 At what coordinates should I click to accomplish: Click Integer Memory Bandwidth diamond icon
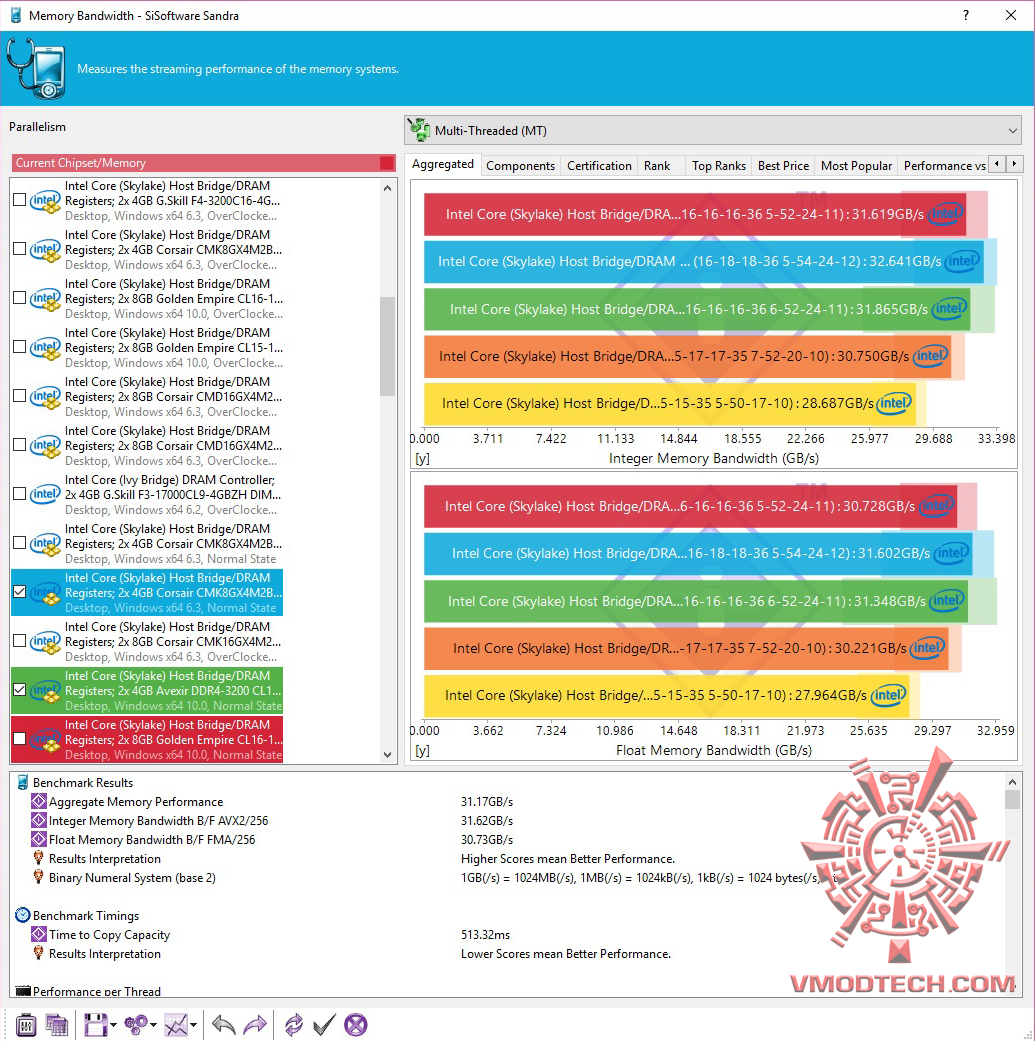pyautogui.click(x=39, y=821)
